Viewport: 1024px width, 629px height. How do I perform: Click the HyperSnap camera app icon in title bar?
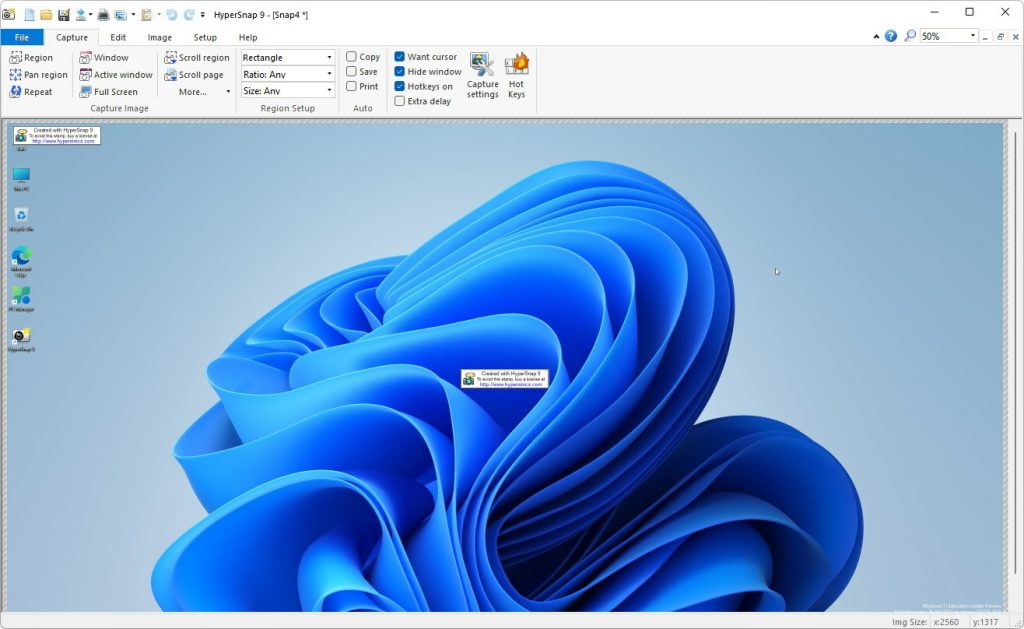(x=8, y=14)
